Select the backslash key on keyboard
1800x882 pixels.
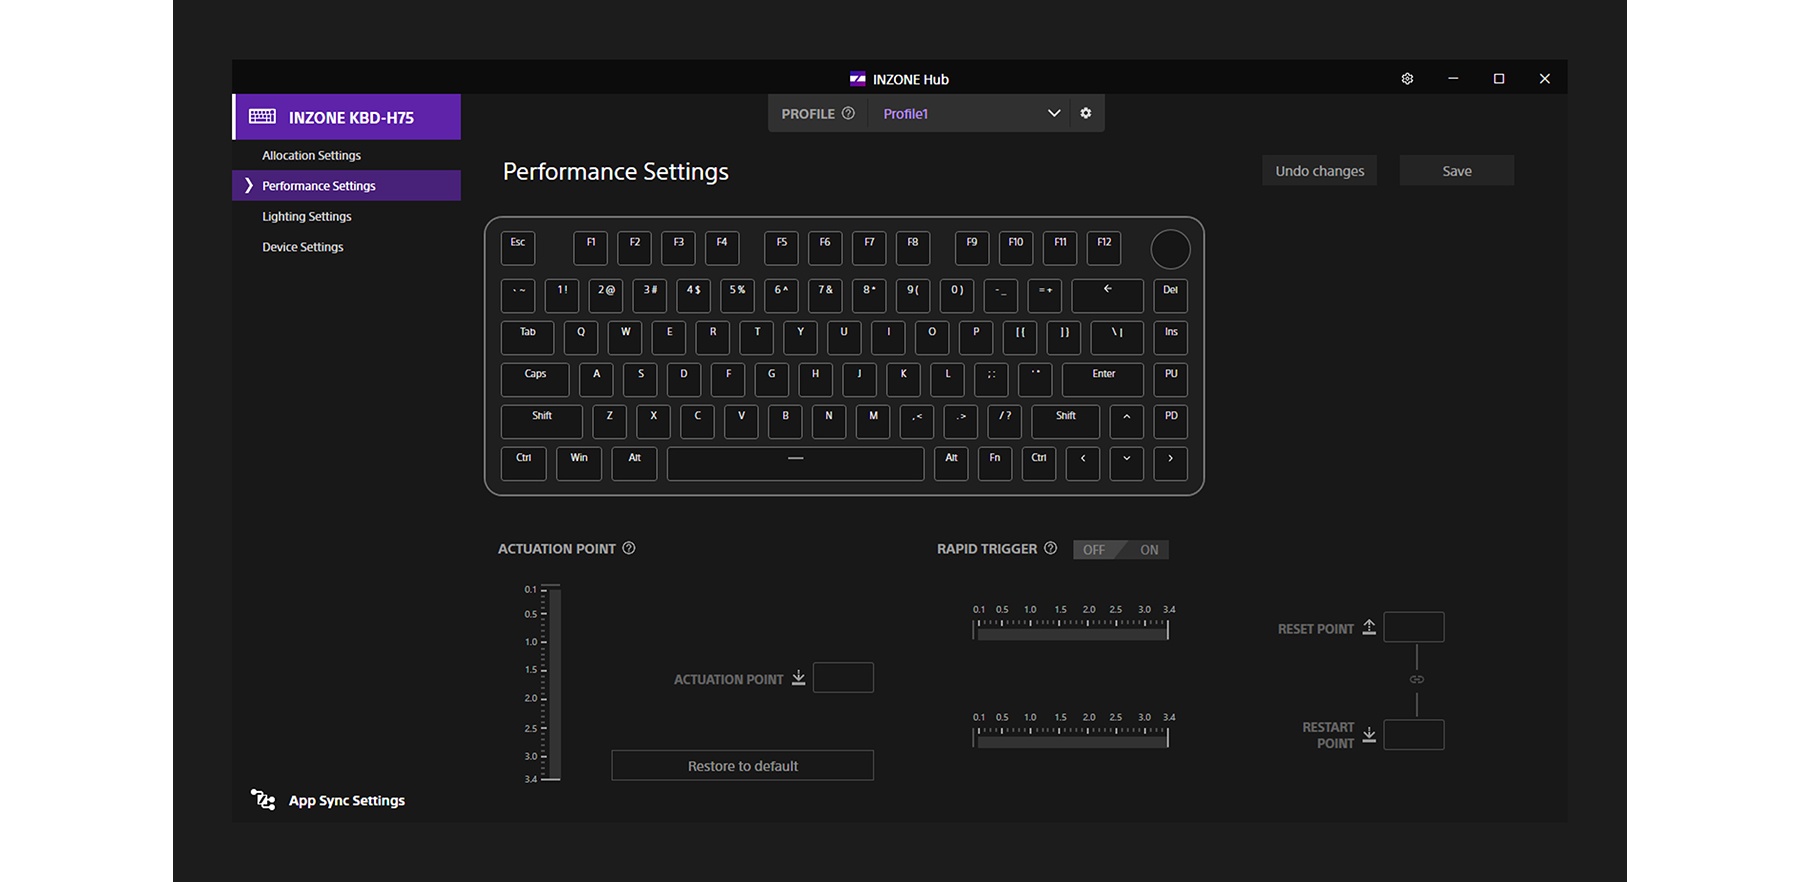pyautogui.click(x=1117, y=338)
